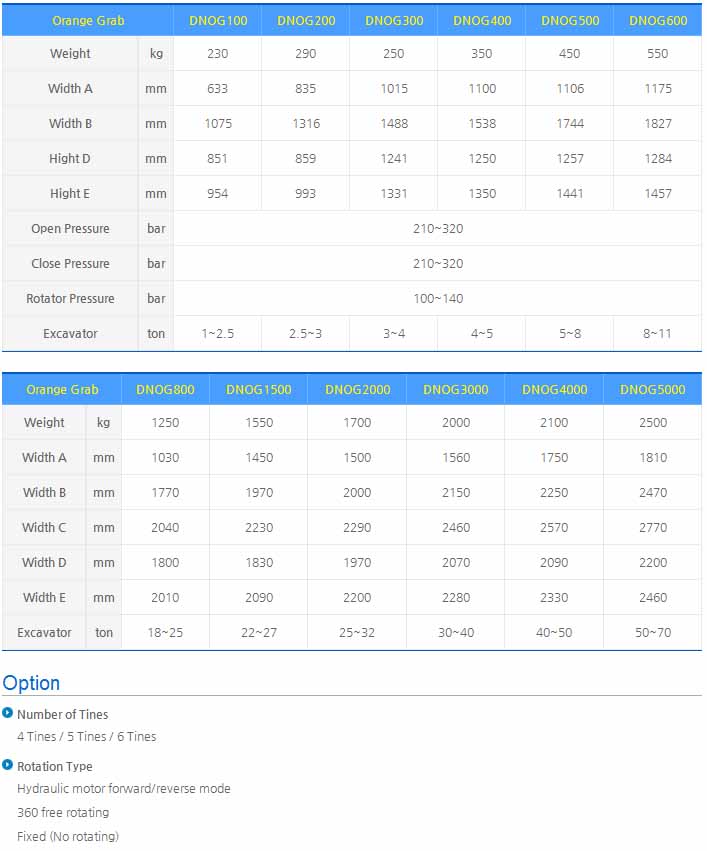Screen dimensions: 707x851
Task: Click the Rotator Pressure row label
Action: point(70,299)
